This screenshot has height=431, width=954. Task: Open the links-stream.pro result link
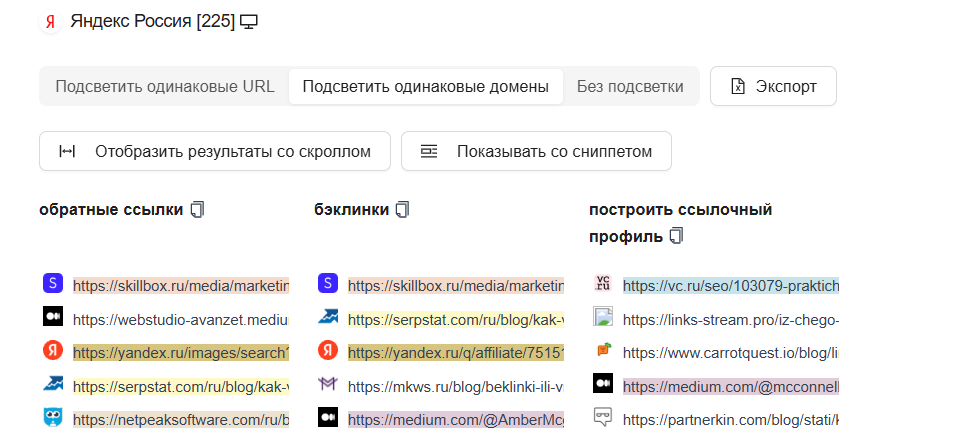coord(730,319)
